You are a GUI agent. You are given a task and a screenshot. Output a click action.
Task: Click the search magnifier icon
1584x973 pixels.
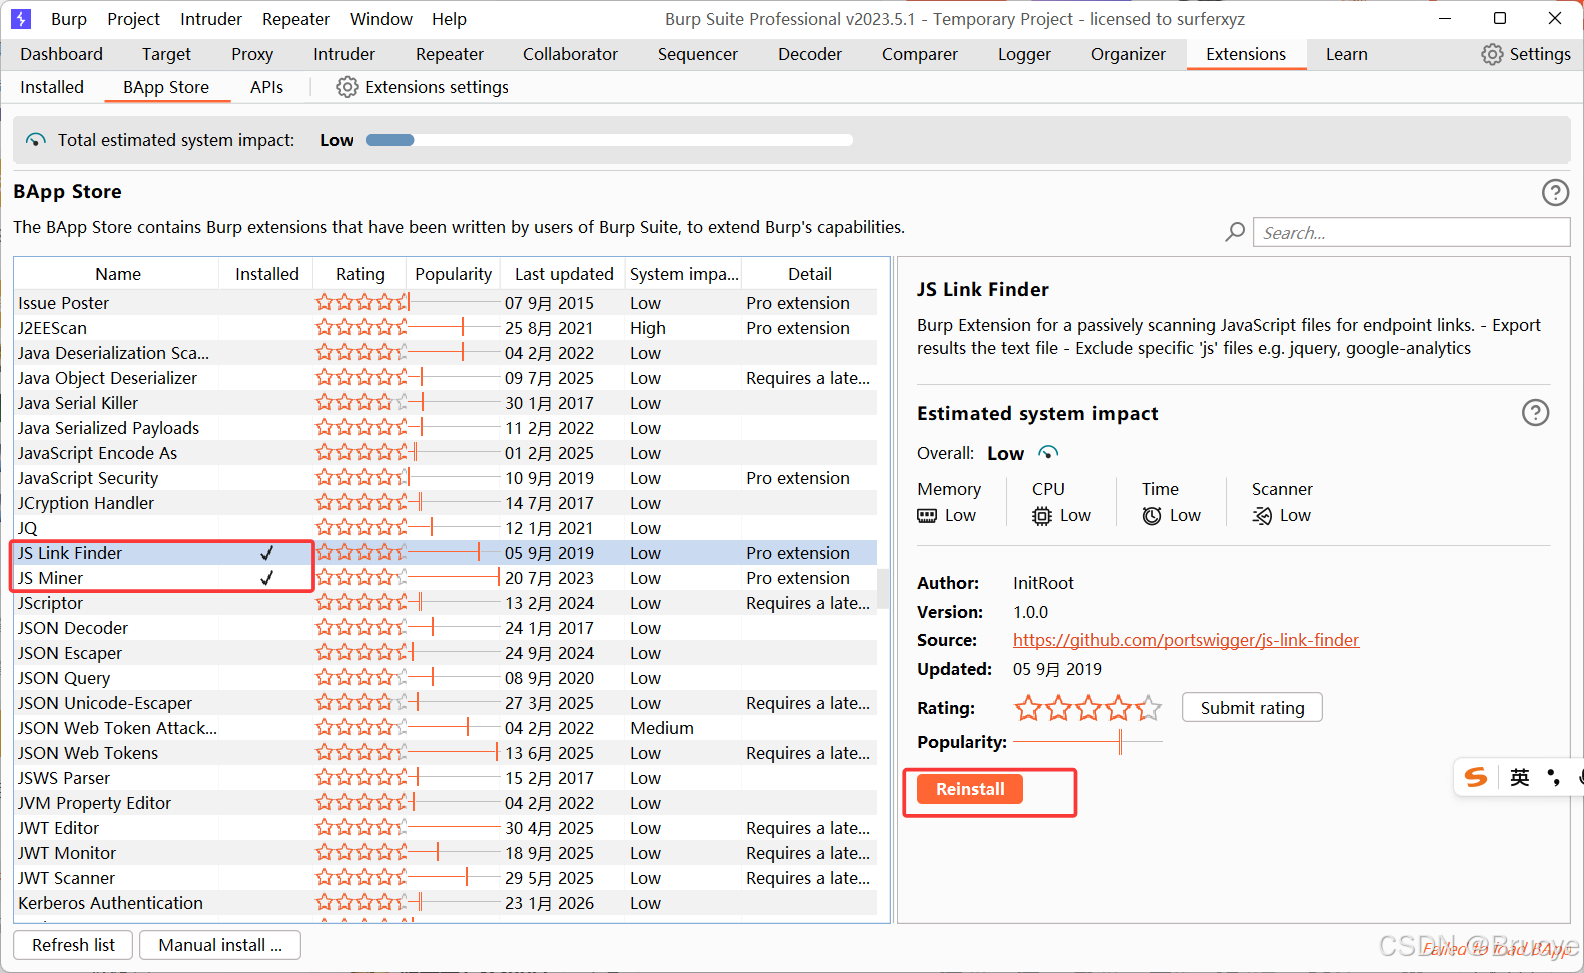pyautogui.click(x=1235, y=232)
